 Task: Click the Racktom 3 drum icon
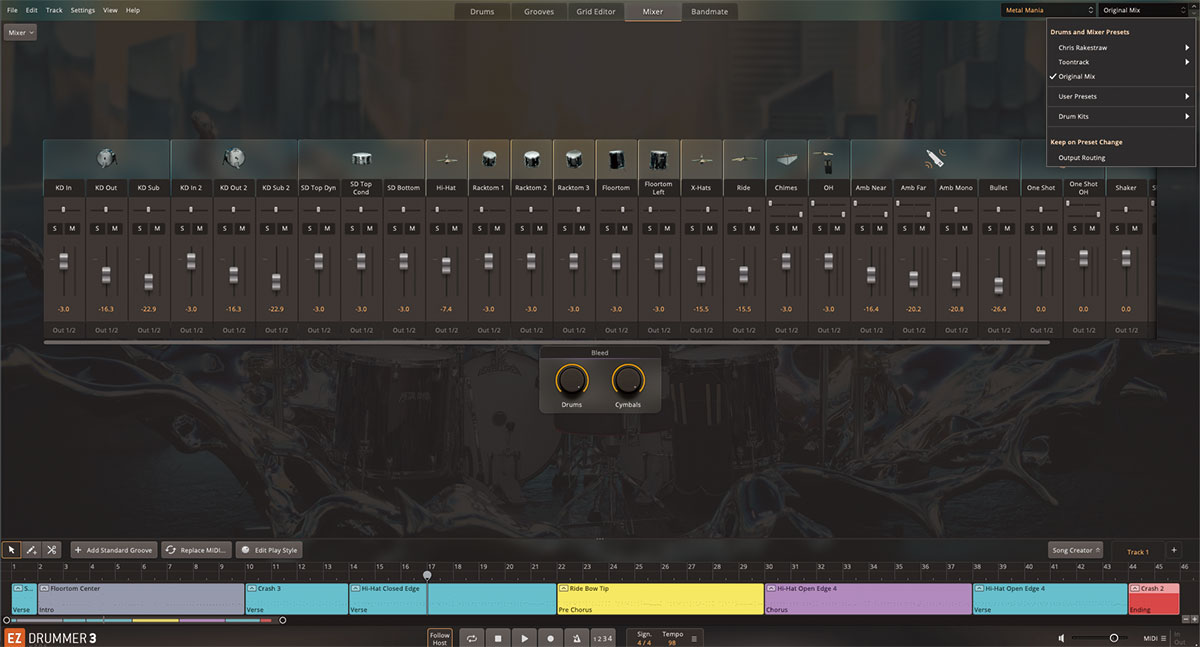click(573, 158)
